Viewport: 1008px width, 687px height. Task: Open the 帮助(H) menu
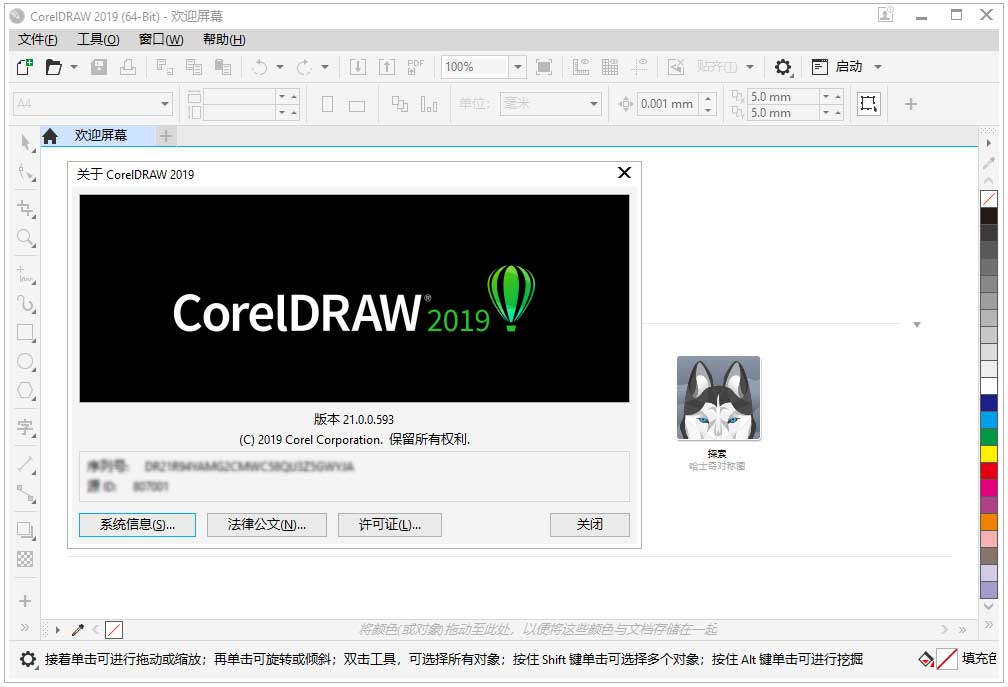(224, 40)
